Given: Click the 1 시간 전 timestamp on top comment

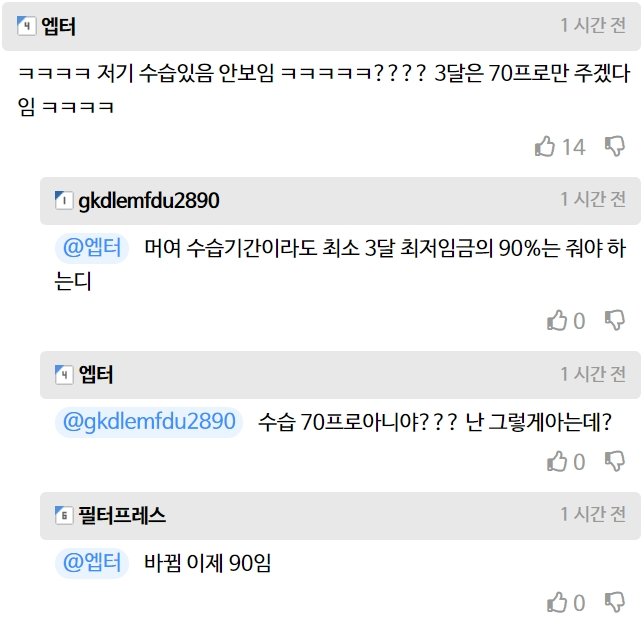Looking at the screenshot, I should 593,25.
